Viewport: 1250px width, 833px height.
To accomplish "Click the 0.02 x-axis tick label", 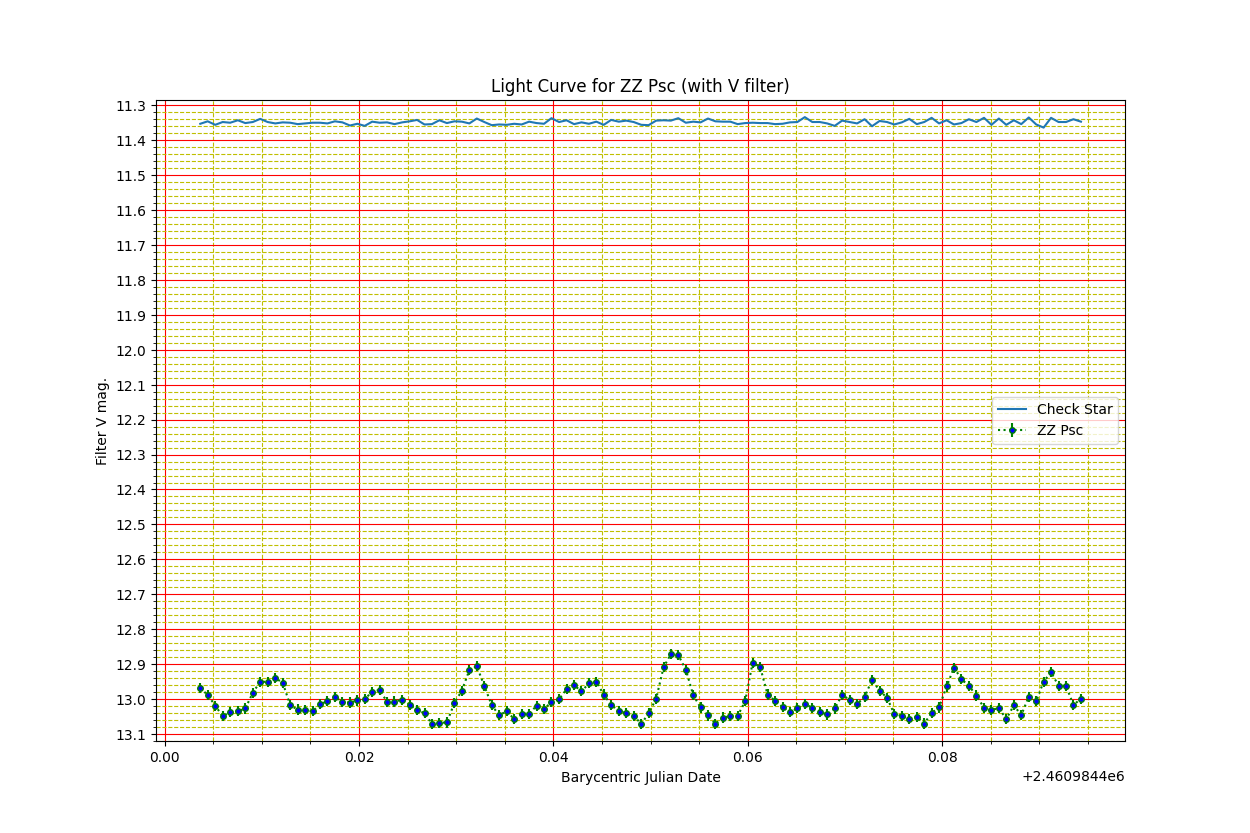I will pos(359,757).
